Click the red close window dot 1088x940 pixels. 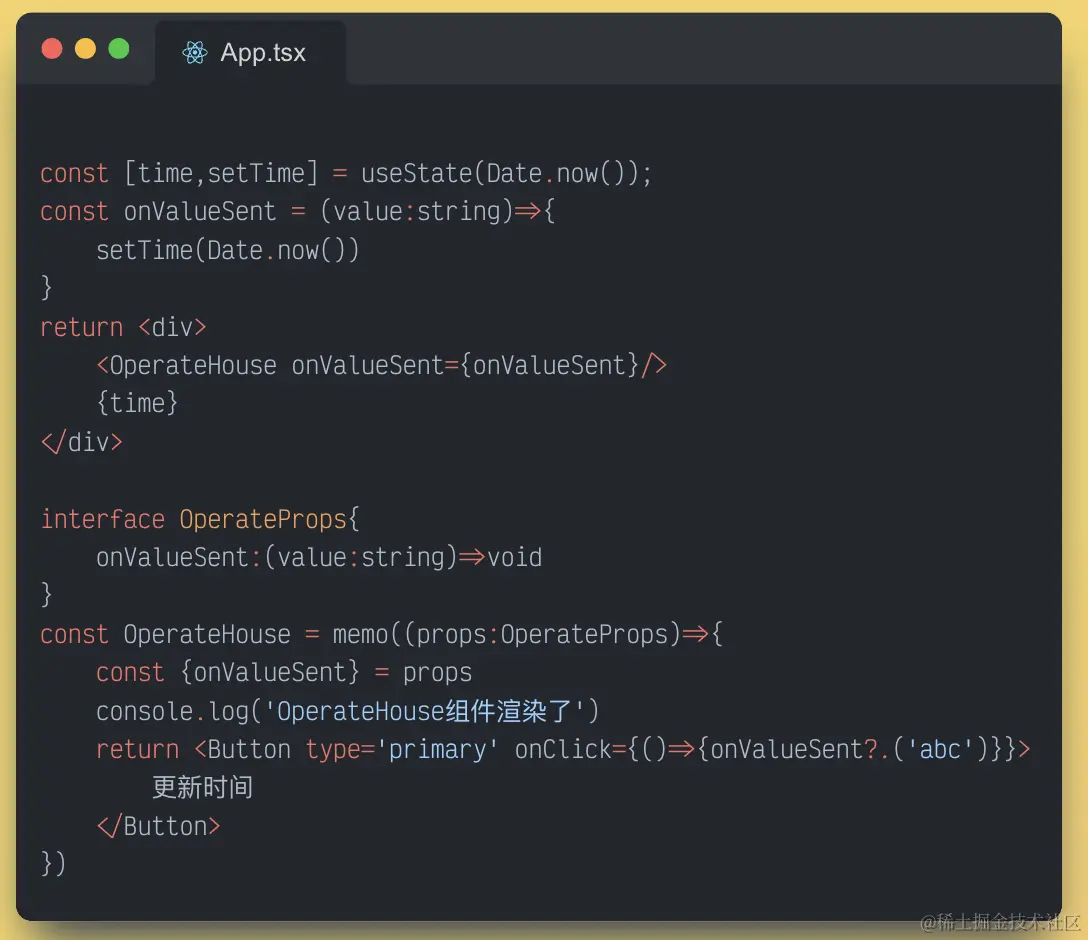point(52,49)
